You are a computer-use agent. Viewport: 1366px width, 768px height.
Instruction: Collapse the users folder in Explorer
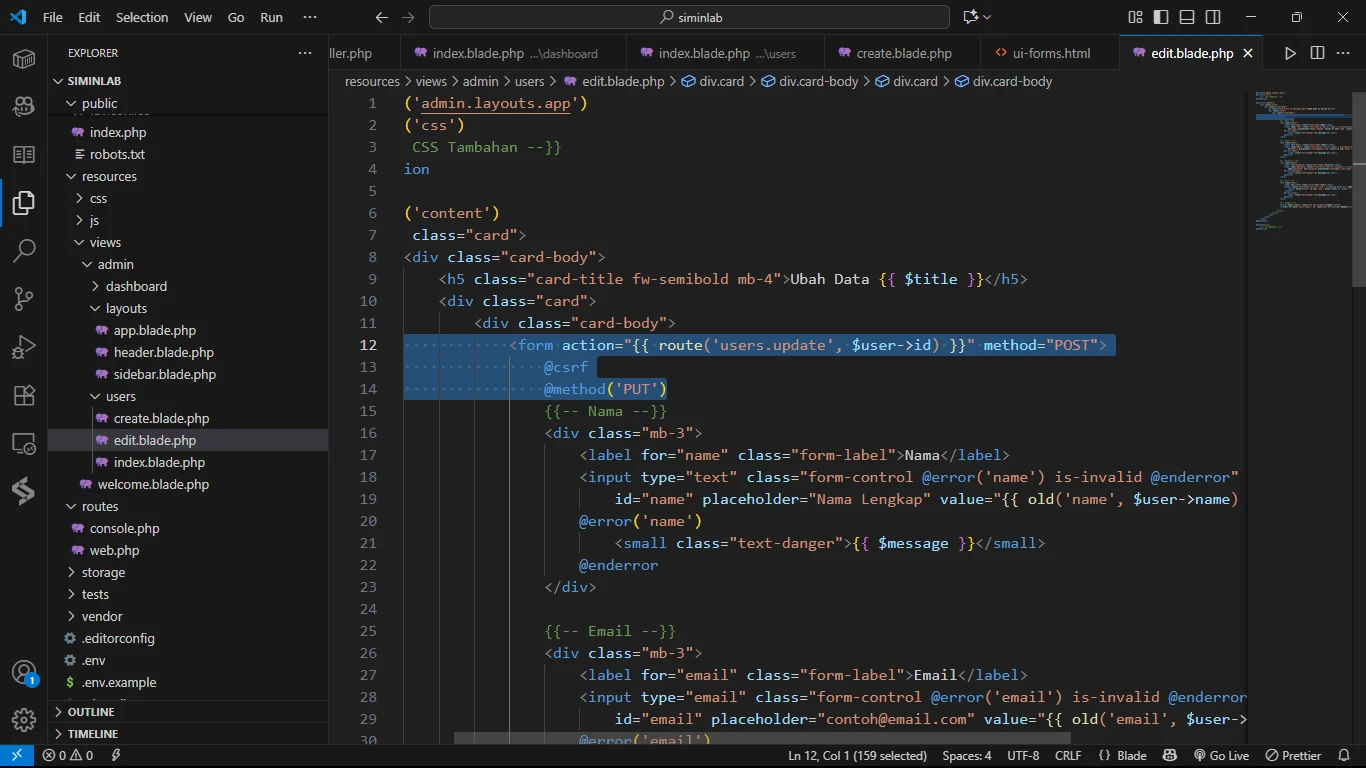coord(120,396)
